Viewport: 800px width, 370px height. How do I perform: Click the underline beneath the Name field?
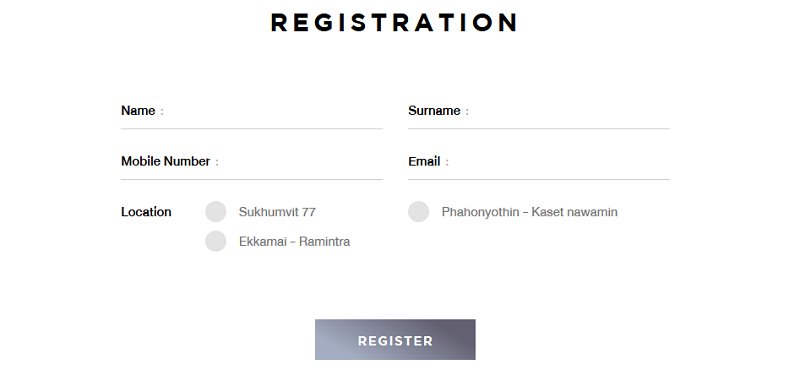[252, 129]
